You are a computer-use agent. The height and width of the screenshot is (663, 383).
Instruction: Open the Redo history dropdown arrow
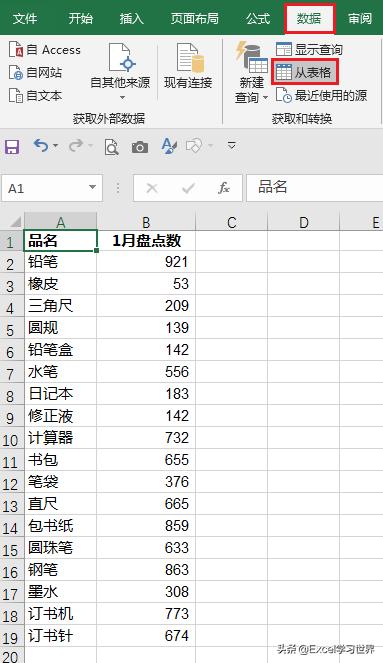[90, 146]
